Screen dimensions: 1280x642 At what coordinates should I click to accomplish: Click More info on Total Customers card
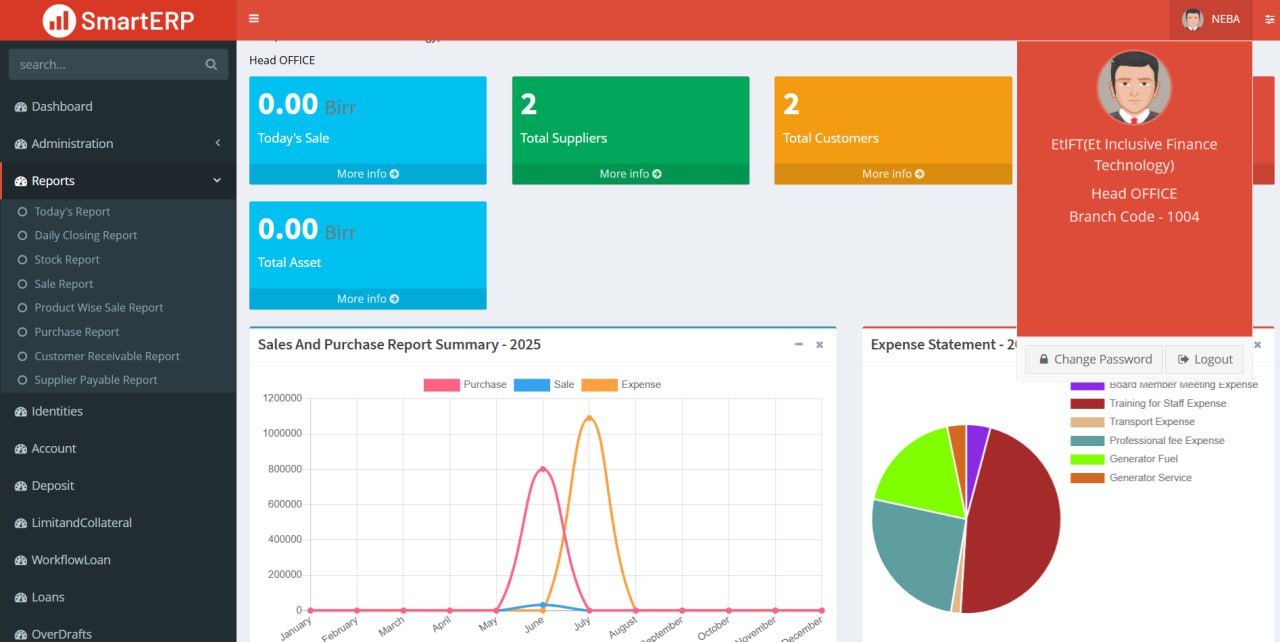(893, 174)
